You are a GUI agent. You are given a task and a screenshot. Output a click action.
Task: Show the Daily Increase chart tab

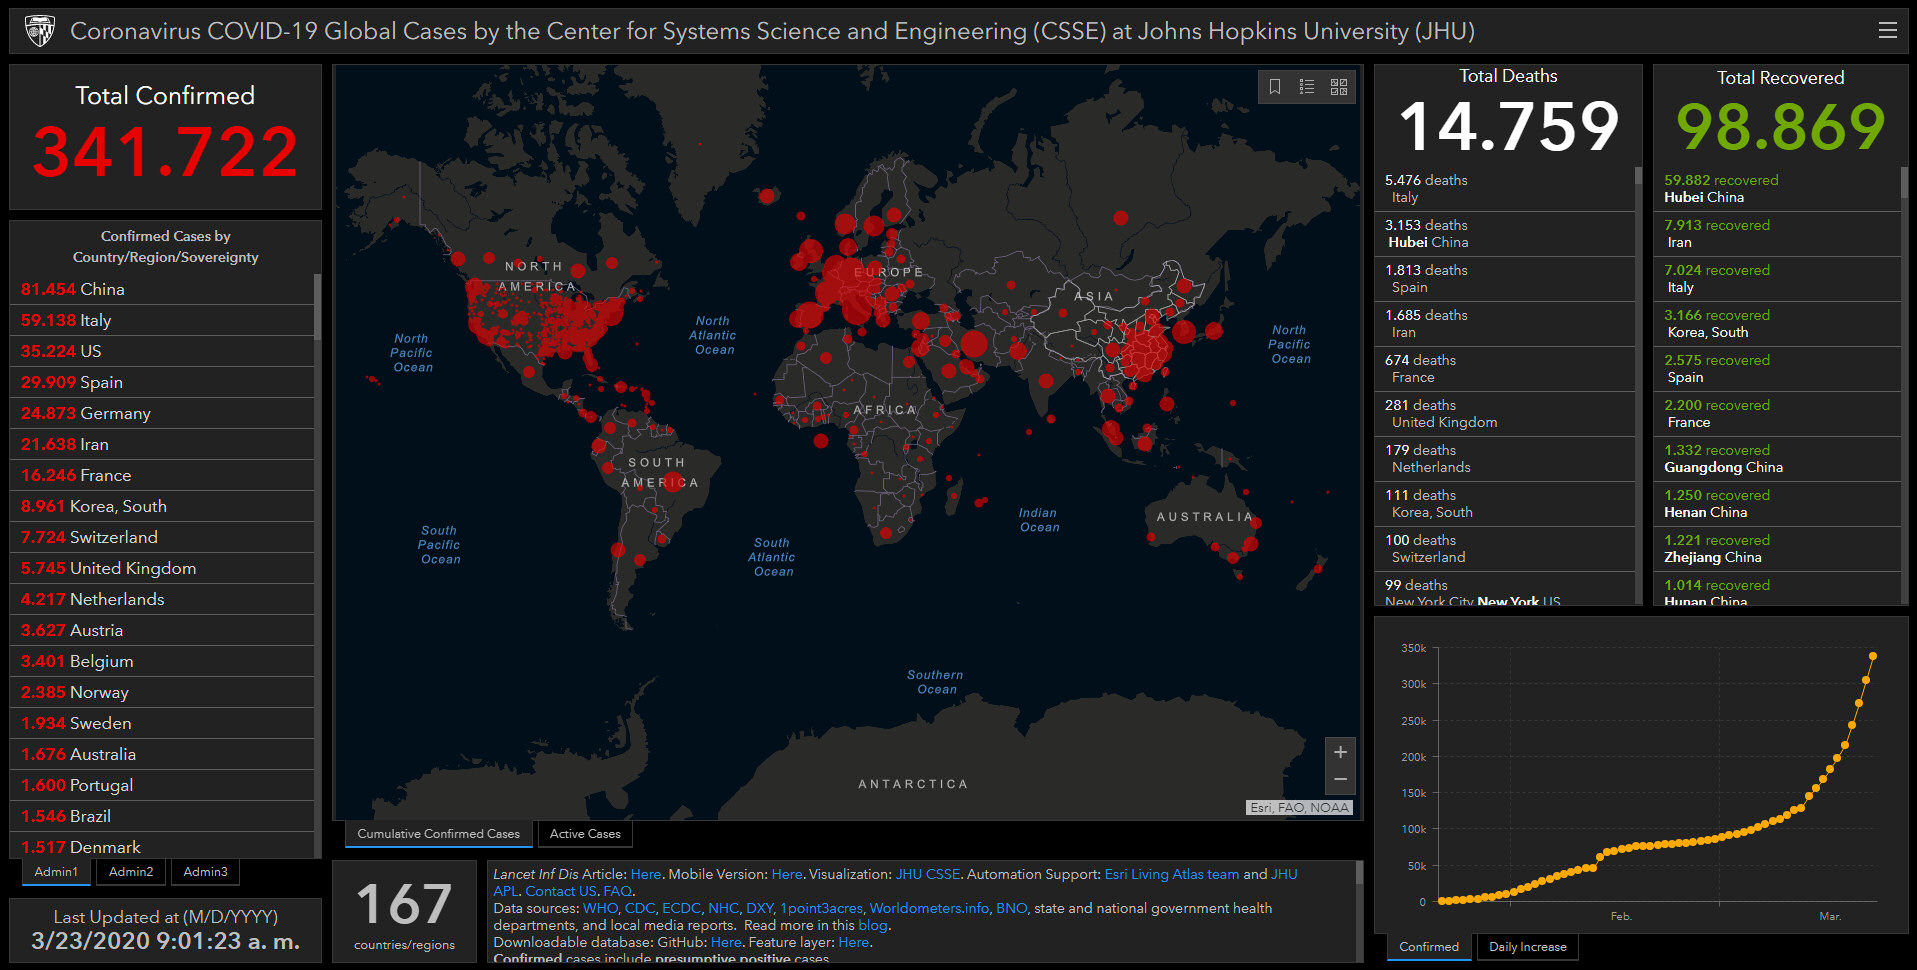(x=1527, y=947)
